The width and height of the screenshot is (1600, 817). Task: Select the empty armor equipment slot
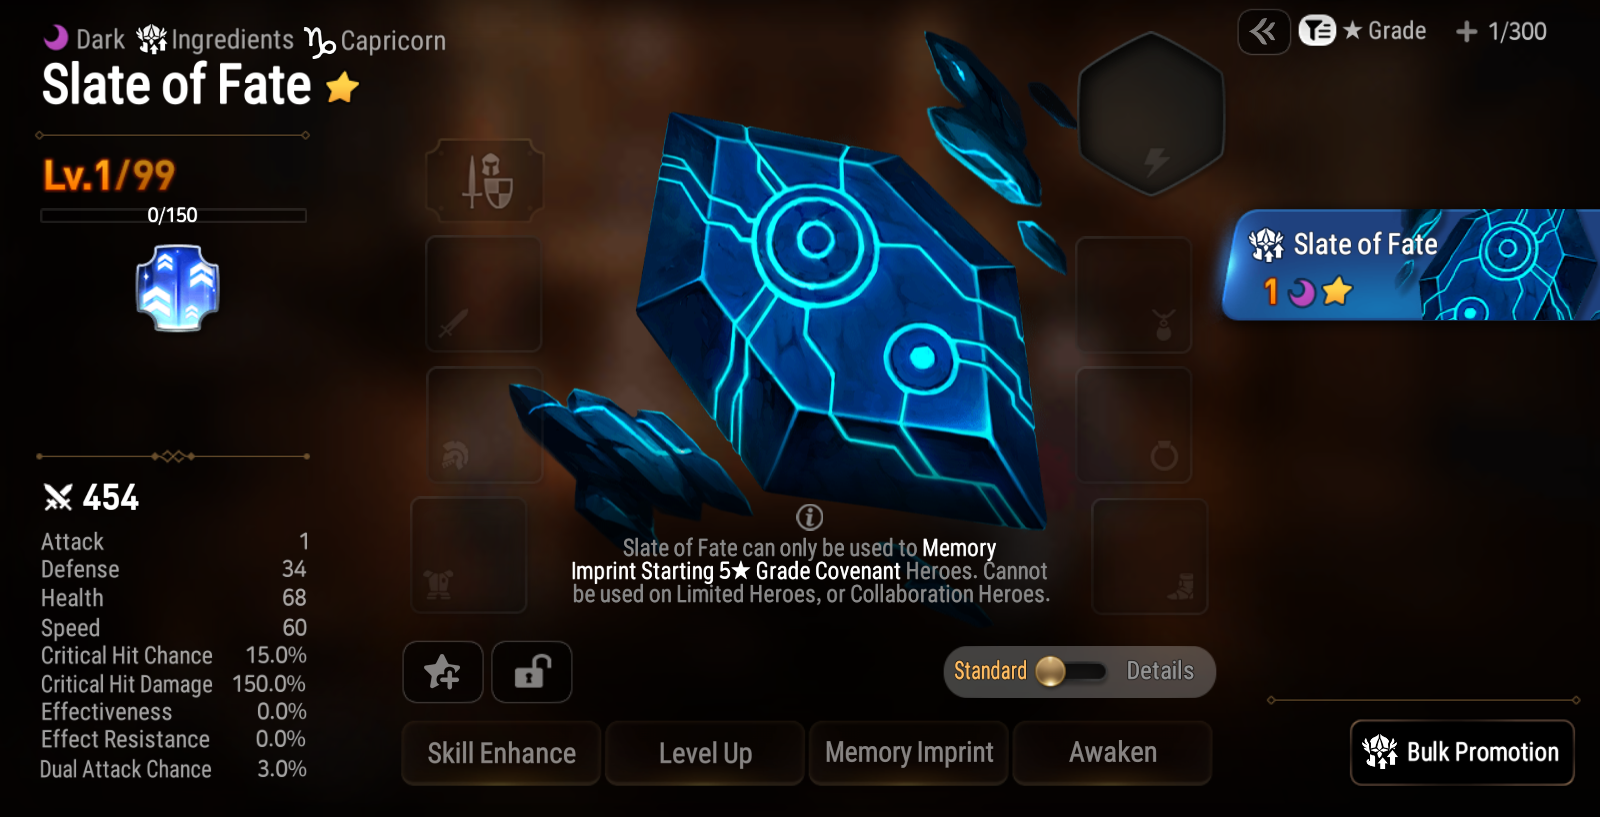coord(469,555)
